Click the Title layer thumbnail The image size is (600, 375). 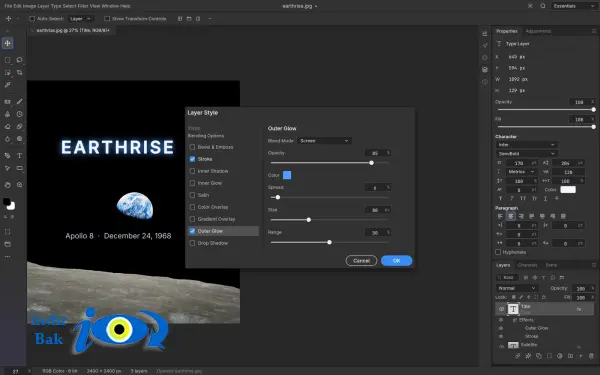[513, 309]
